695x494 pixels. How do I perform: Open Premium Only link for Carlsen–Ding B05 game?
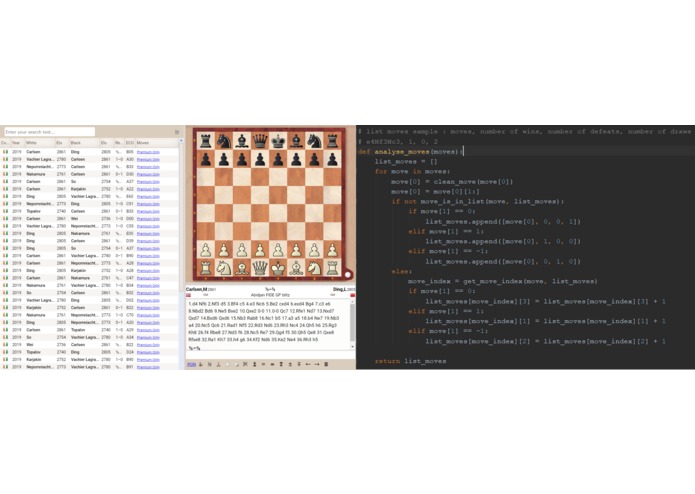tap(148, 152)
